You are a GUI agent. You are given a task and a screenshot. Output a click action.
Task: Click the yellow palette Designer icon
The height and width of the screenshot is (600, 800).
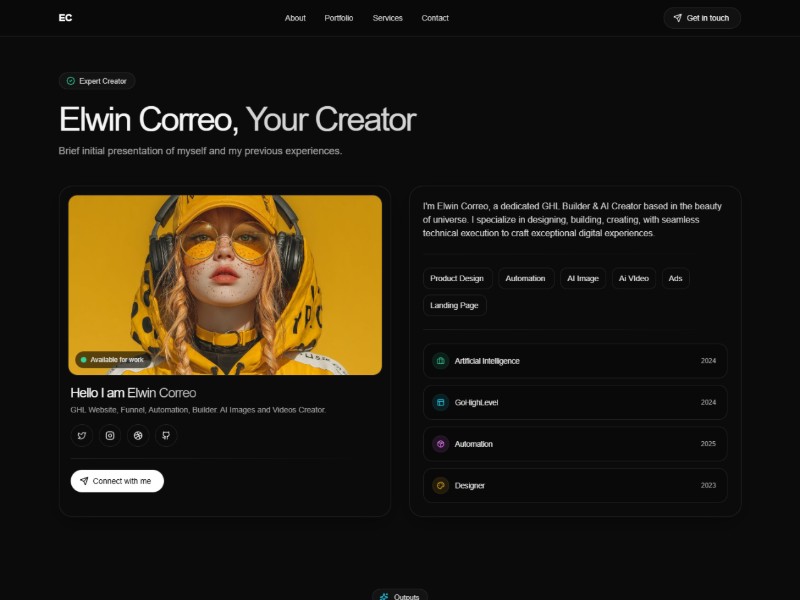[440, 485]
